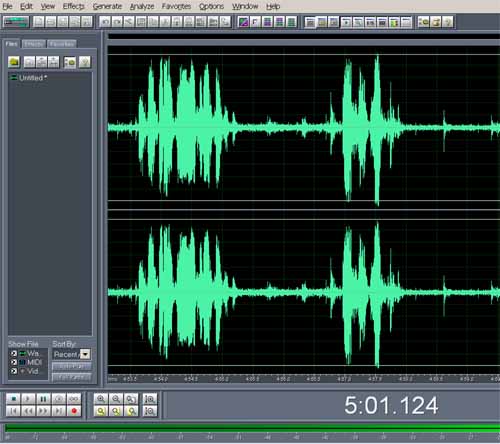500x444 pixels.
Task: Switch to the Effects panel tab
Action: (x=34, y=44)
